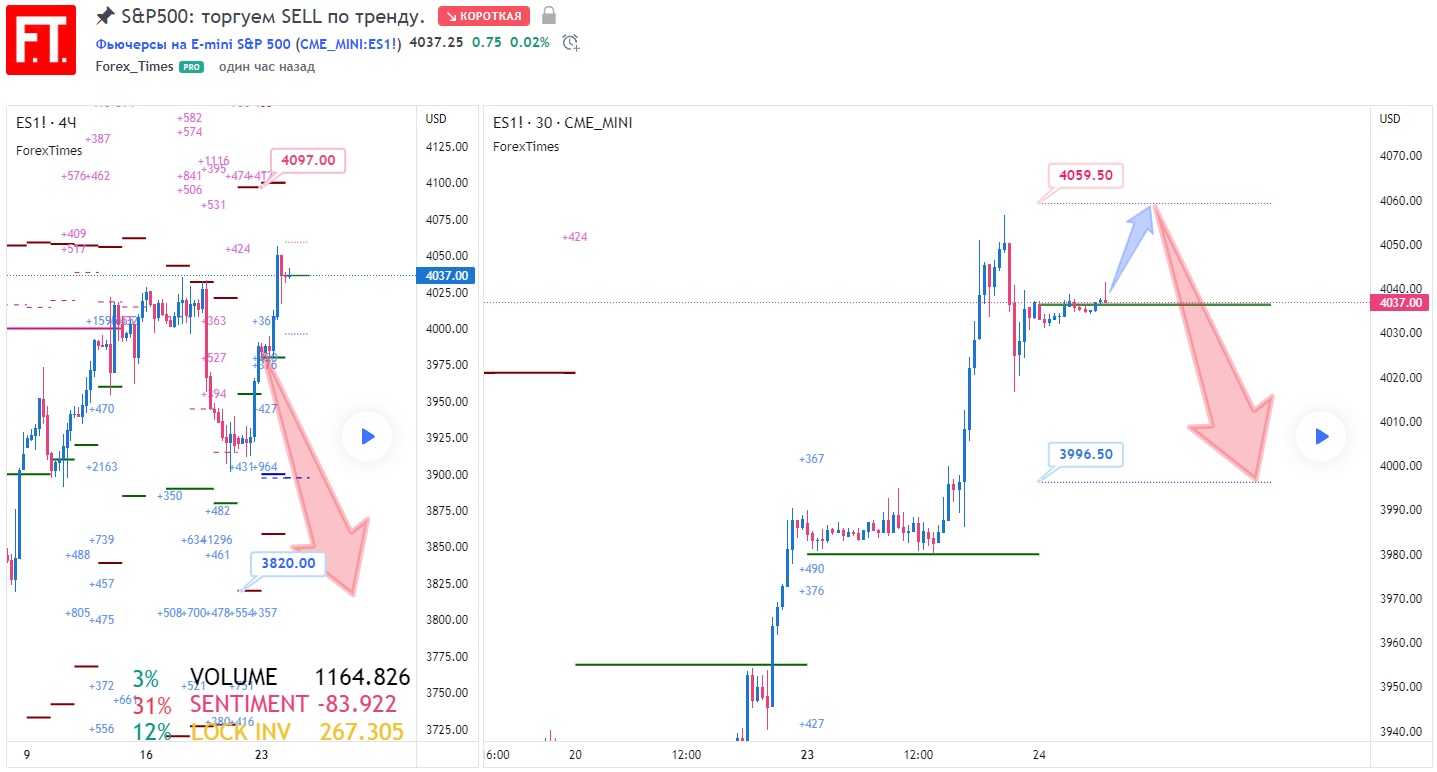Play the left 4H chart idea
Image resolution: width=1437 pixels, height=772 pixels.
pyautogui.click(x=366, y=436)
